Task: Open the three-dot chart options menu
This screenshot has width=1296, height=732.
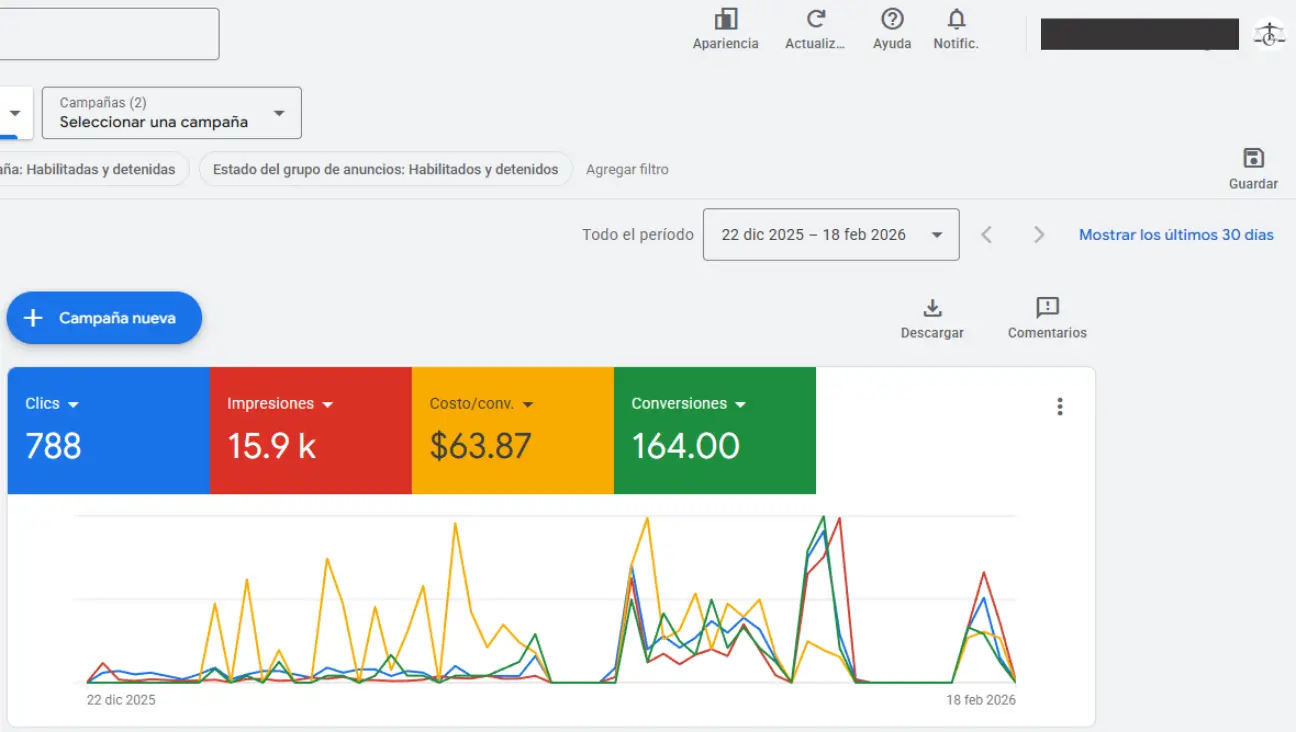Action: (x=1060, y=407)
